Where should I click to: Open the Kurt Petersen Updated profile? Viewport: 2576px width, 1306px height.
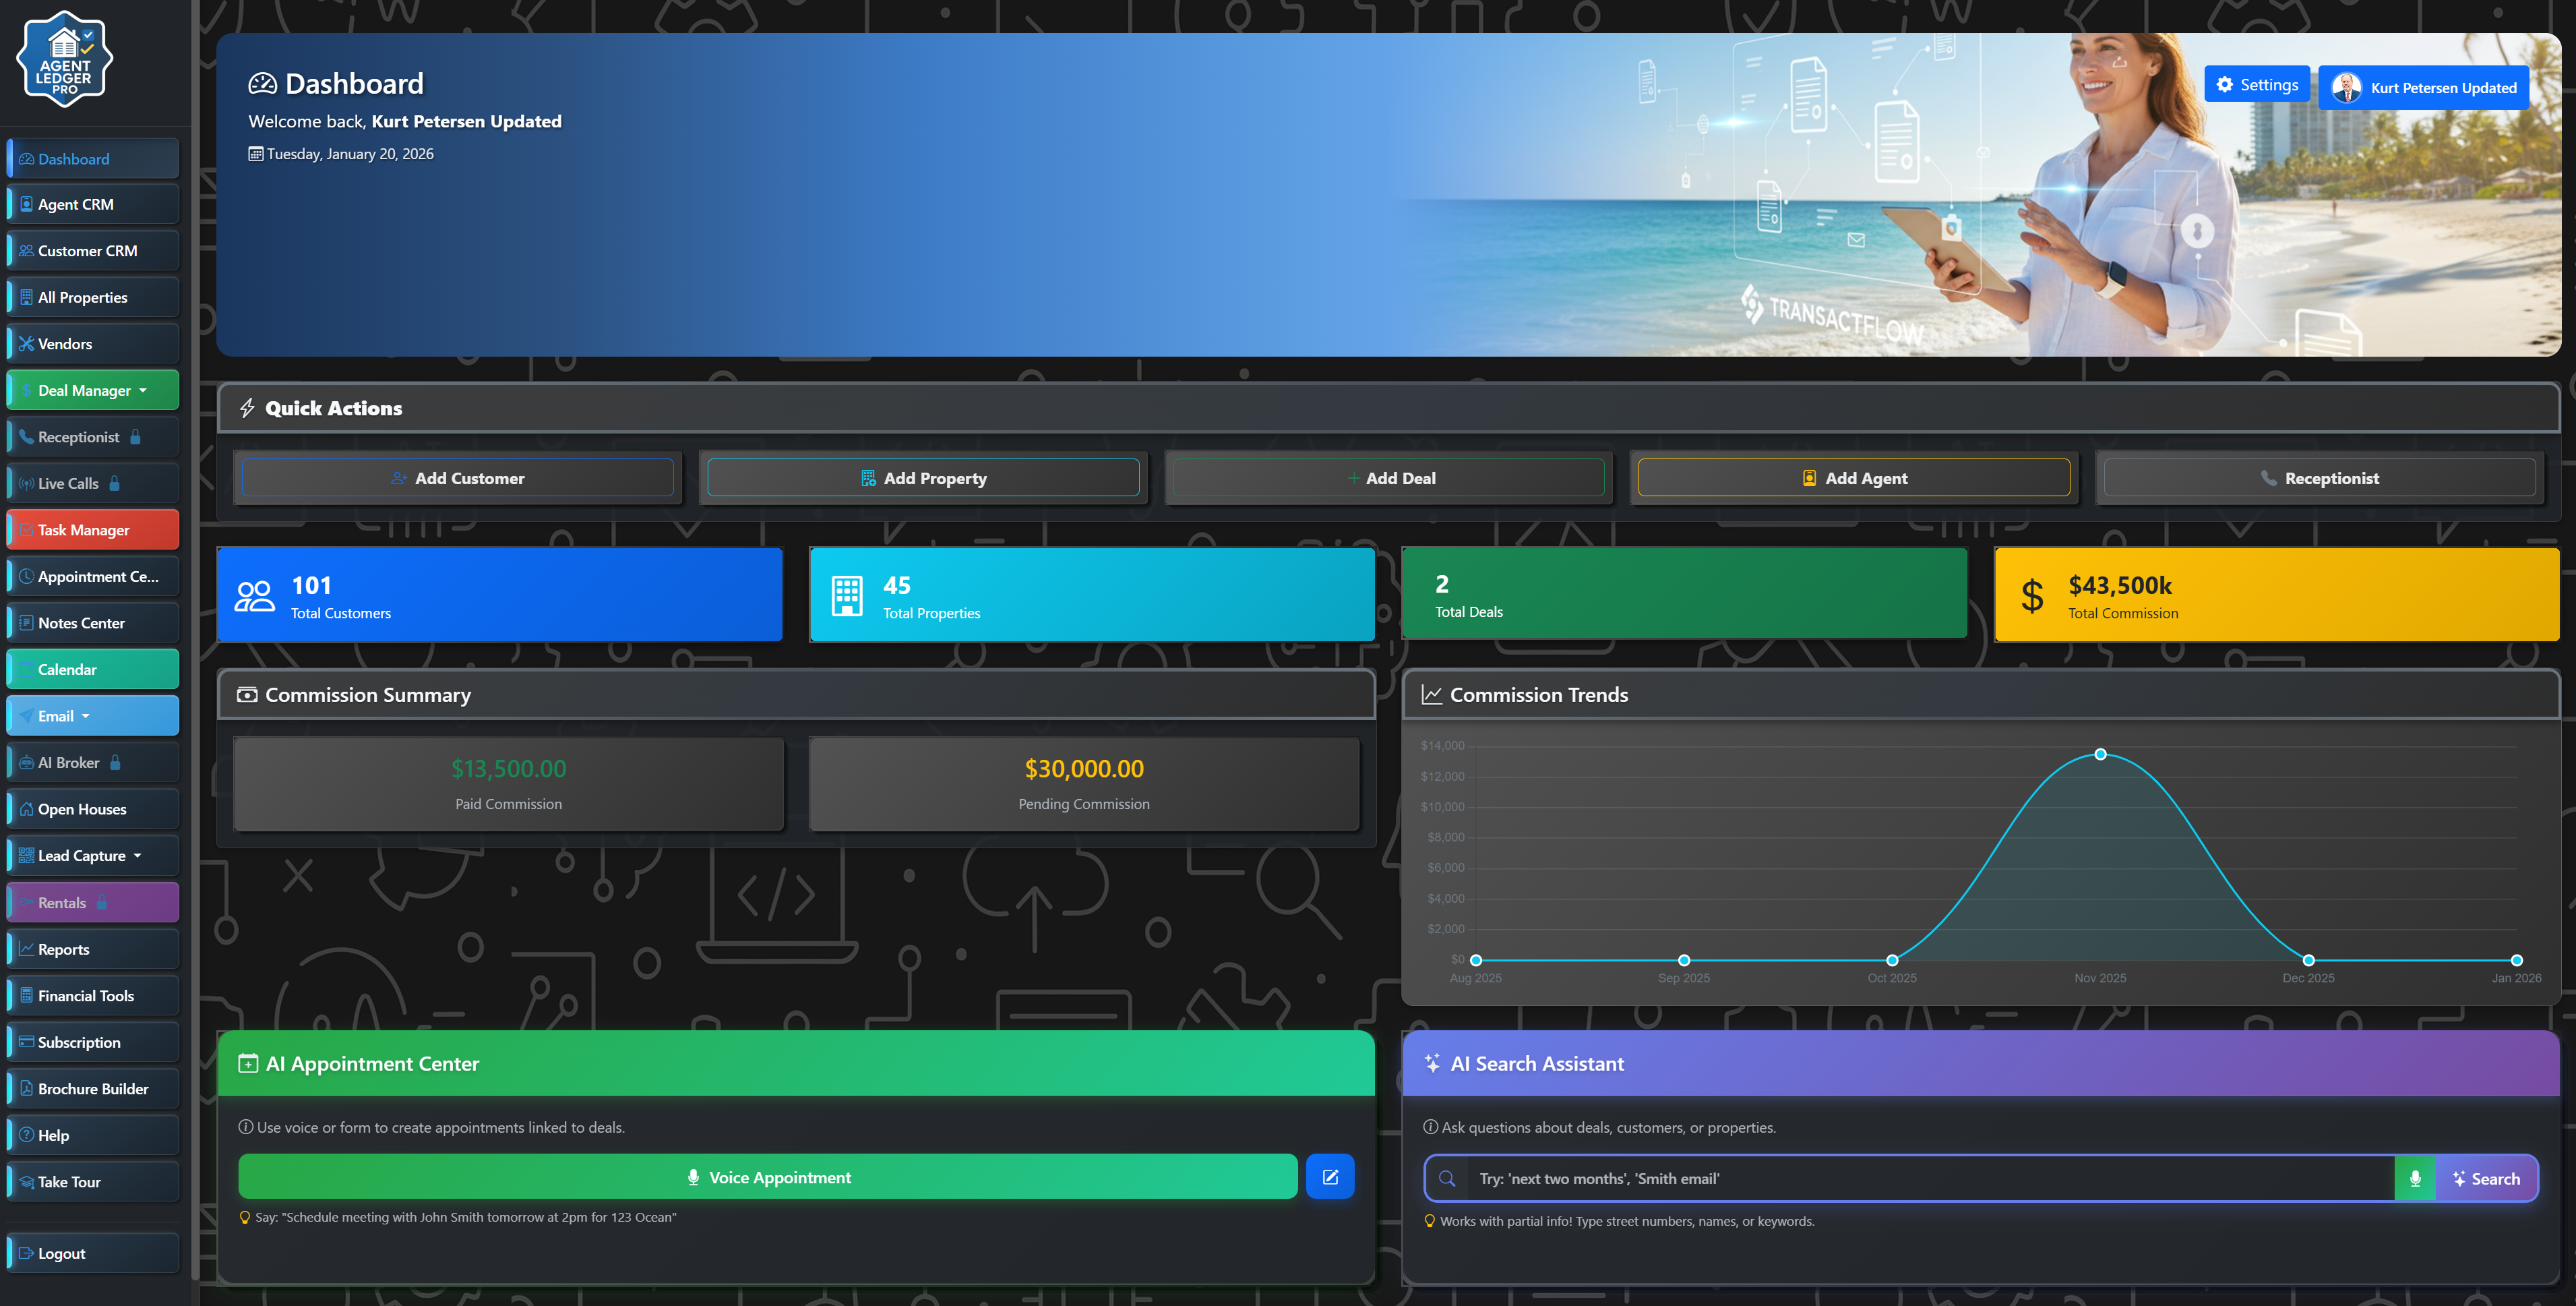2423,87
